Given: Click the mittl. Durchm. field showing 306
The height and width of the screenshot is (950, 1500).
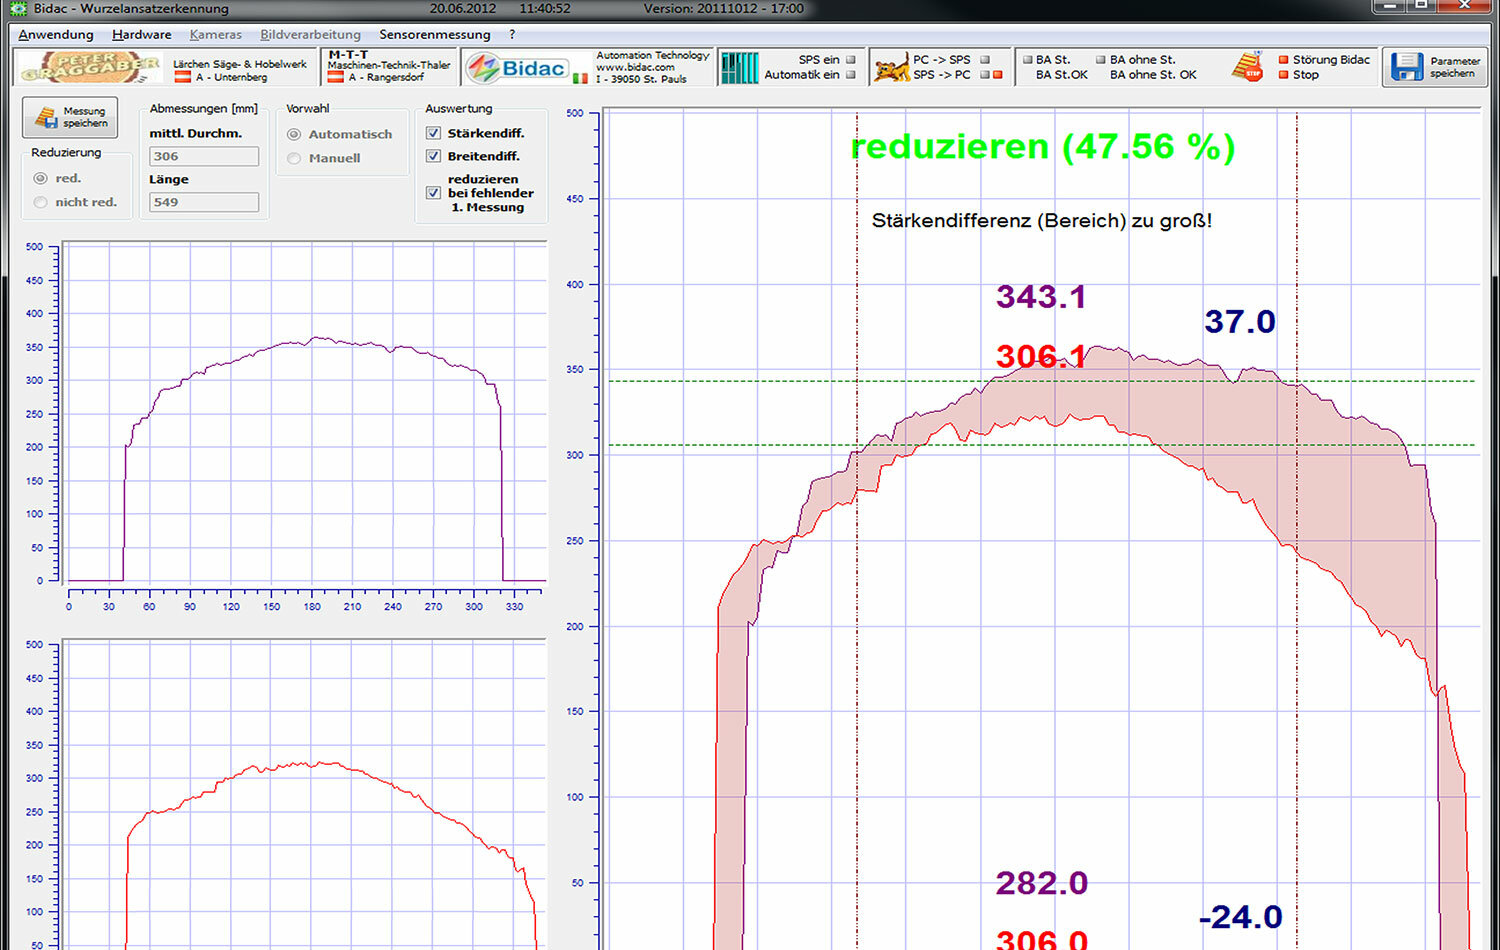Looking at the screenshot, I should pyautogui.click(x=204, y=156).
